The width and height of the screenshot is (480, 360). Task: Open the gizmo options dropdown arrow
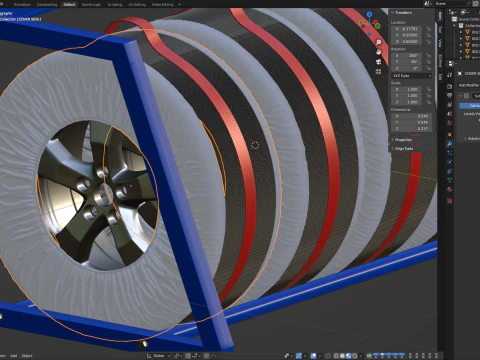[305, 356]
